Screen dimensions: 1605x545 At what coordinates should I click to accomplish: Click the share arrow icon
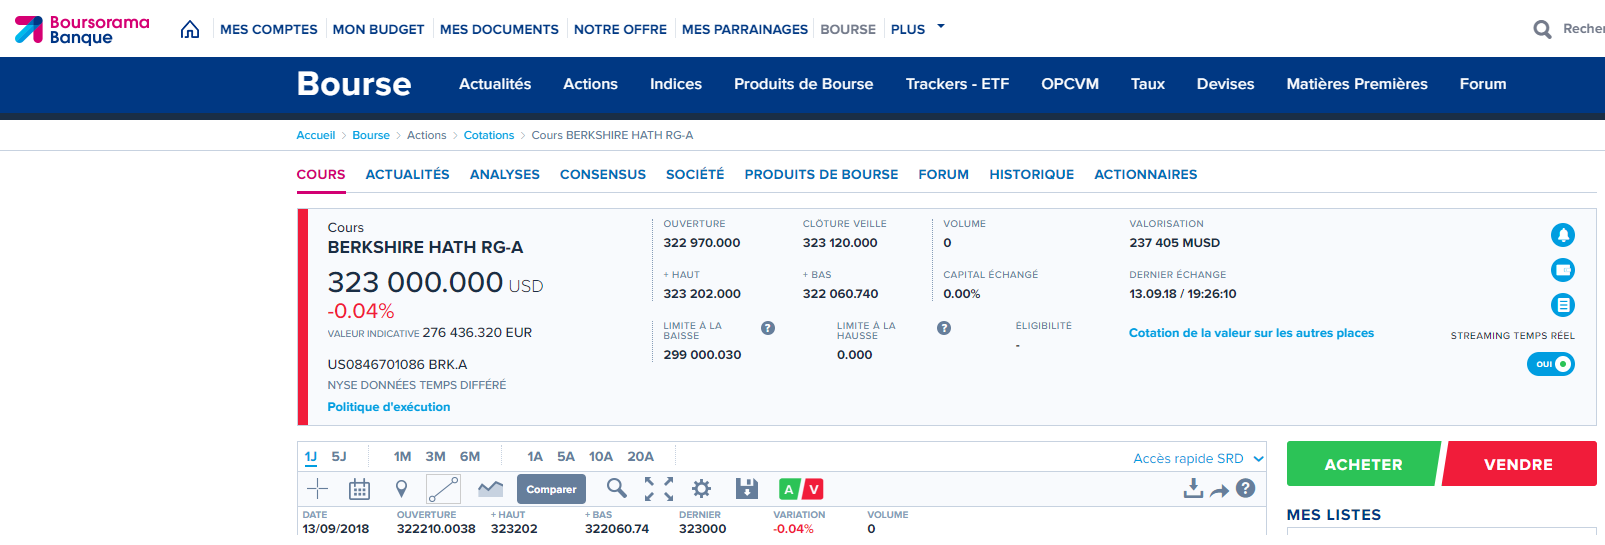pyautogui.click(x=1219, y=490)
